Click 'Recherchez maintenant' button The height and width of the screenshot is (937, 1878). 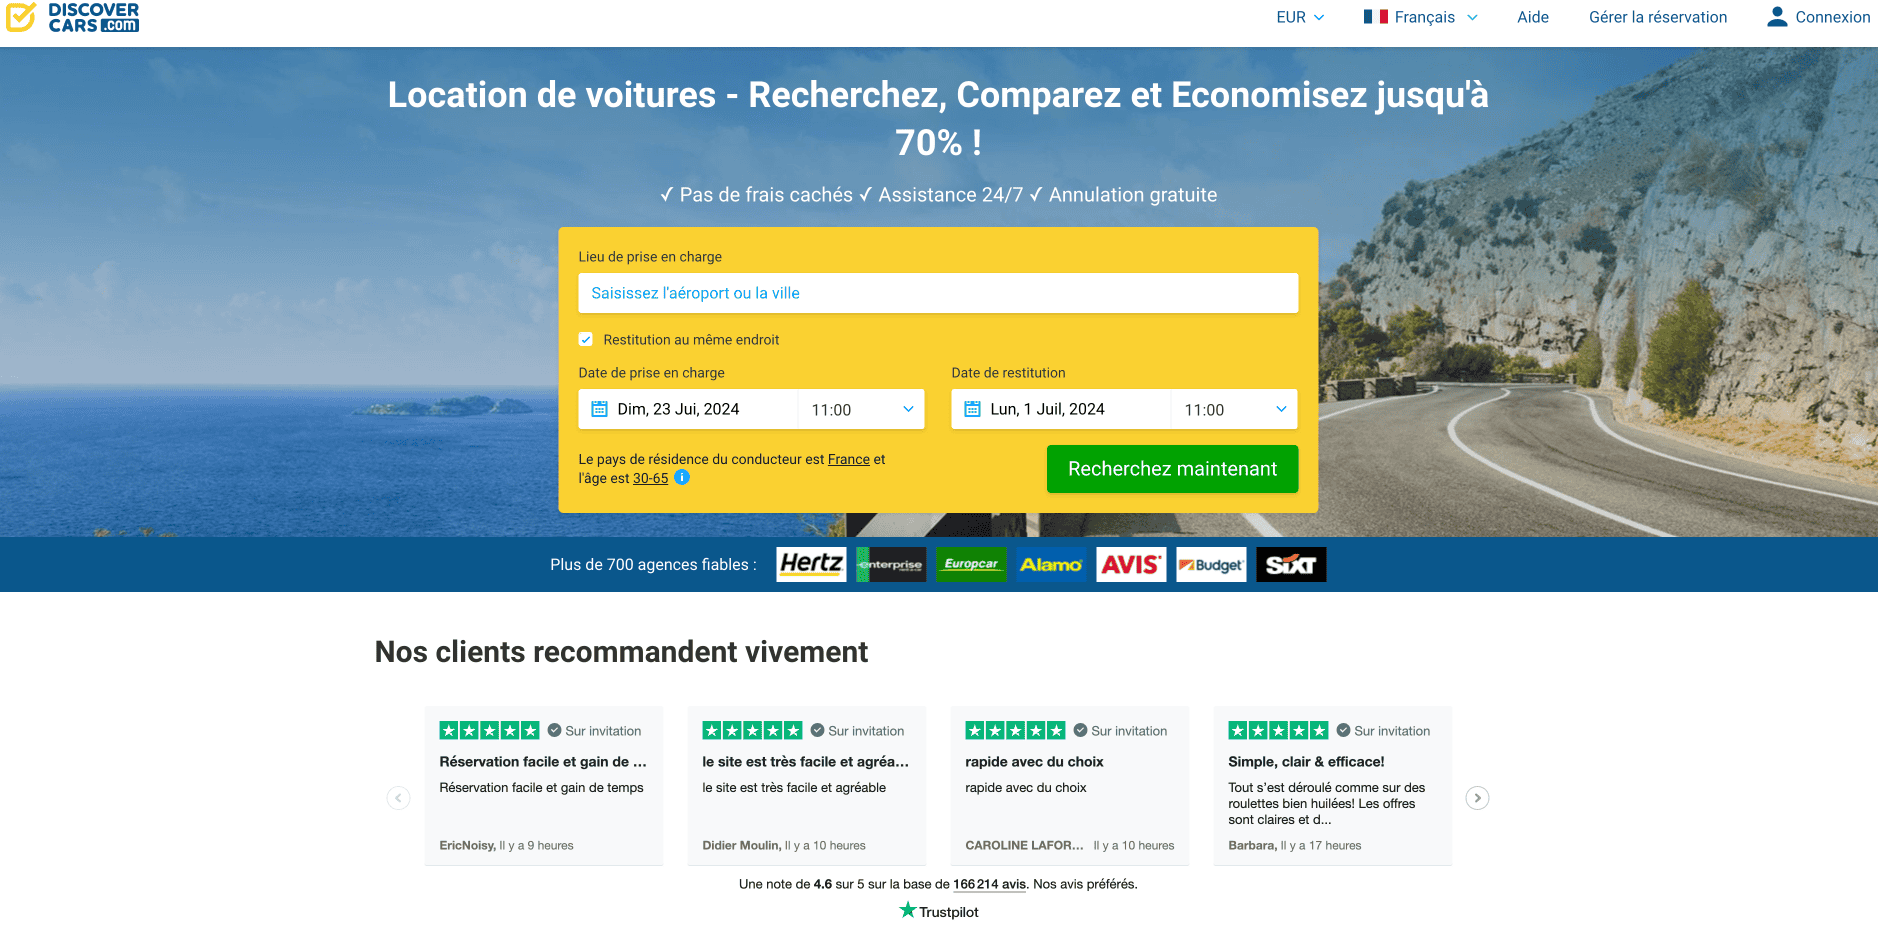(x=1172, y=469)
